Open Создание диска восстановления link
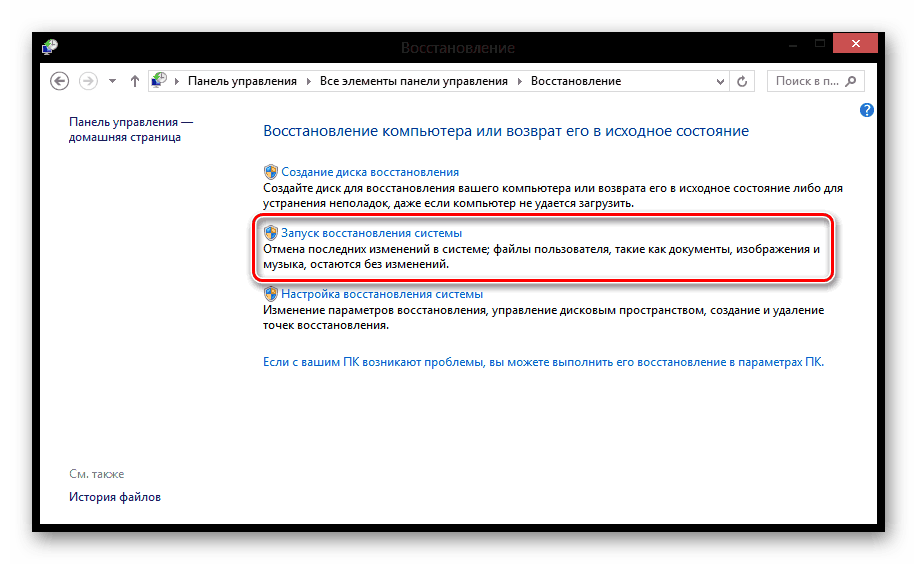Screen dimensions: 917x564 point(370,172)
